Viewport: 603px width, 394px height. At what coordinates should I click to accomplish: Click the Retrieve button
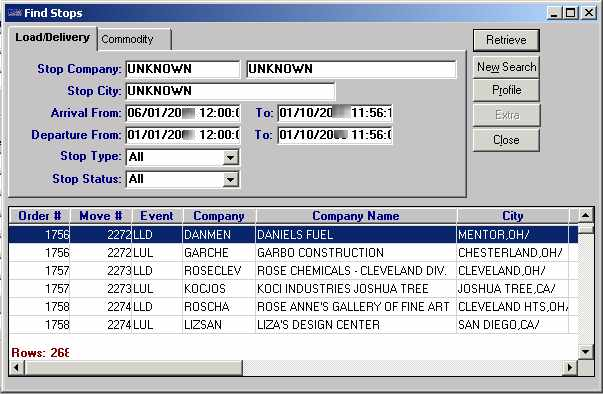click(506, 40)
